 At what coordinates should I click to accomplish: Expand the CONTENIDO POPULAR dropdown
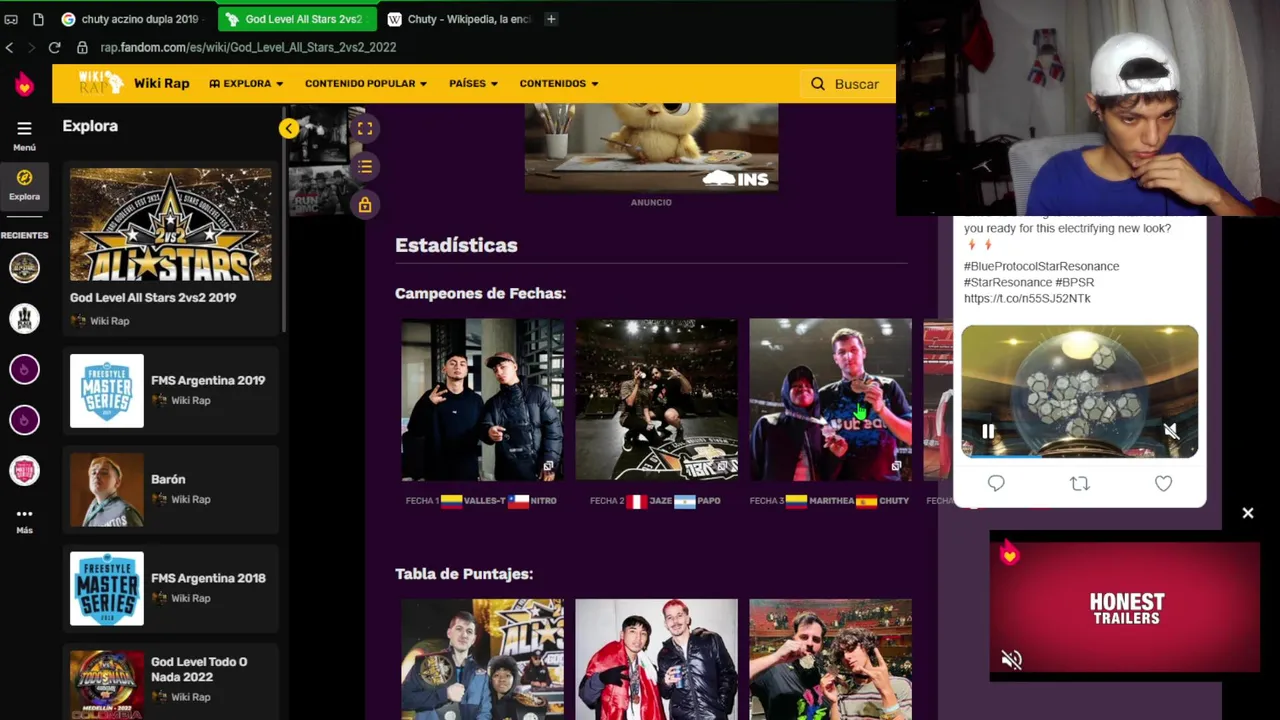tap(366, 84)
